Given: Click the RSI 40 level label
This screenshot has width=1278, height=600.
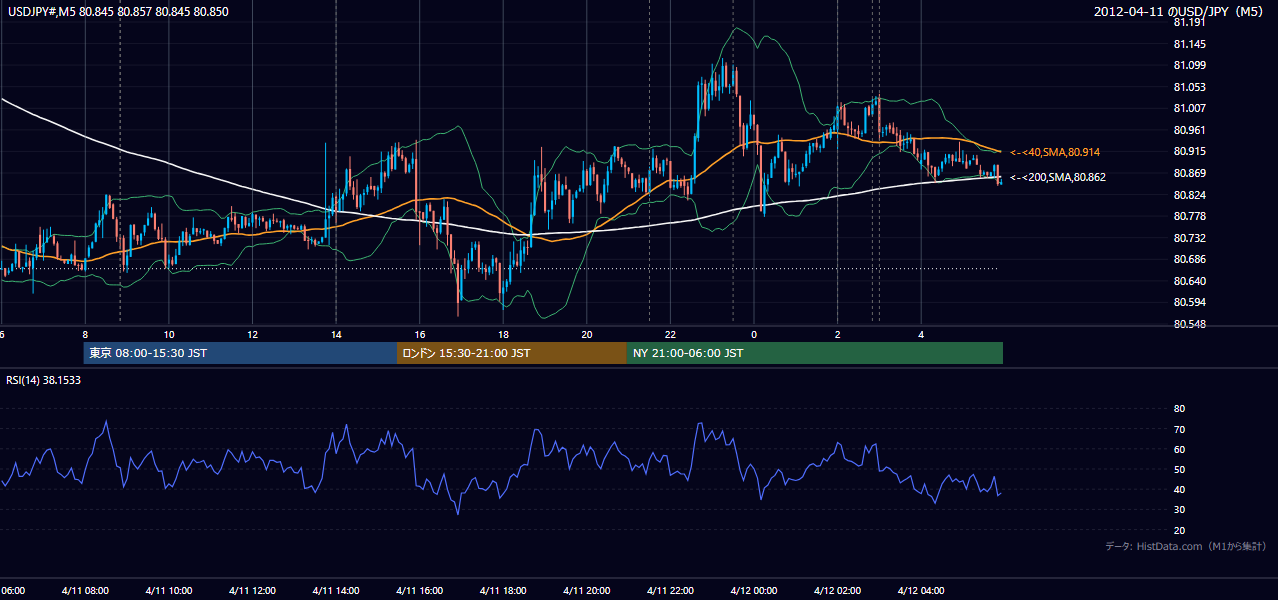Looking at the screenshot, I should (x=1179, y=490).
